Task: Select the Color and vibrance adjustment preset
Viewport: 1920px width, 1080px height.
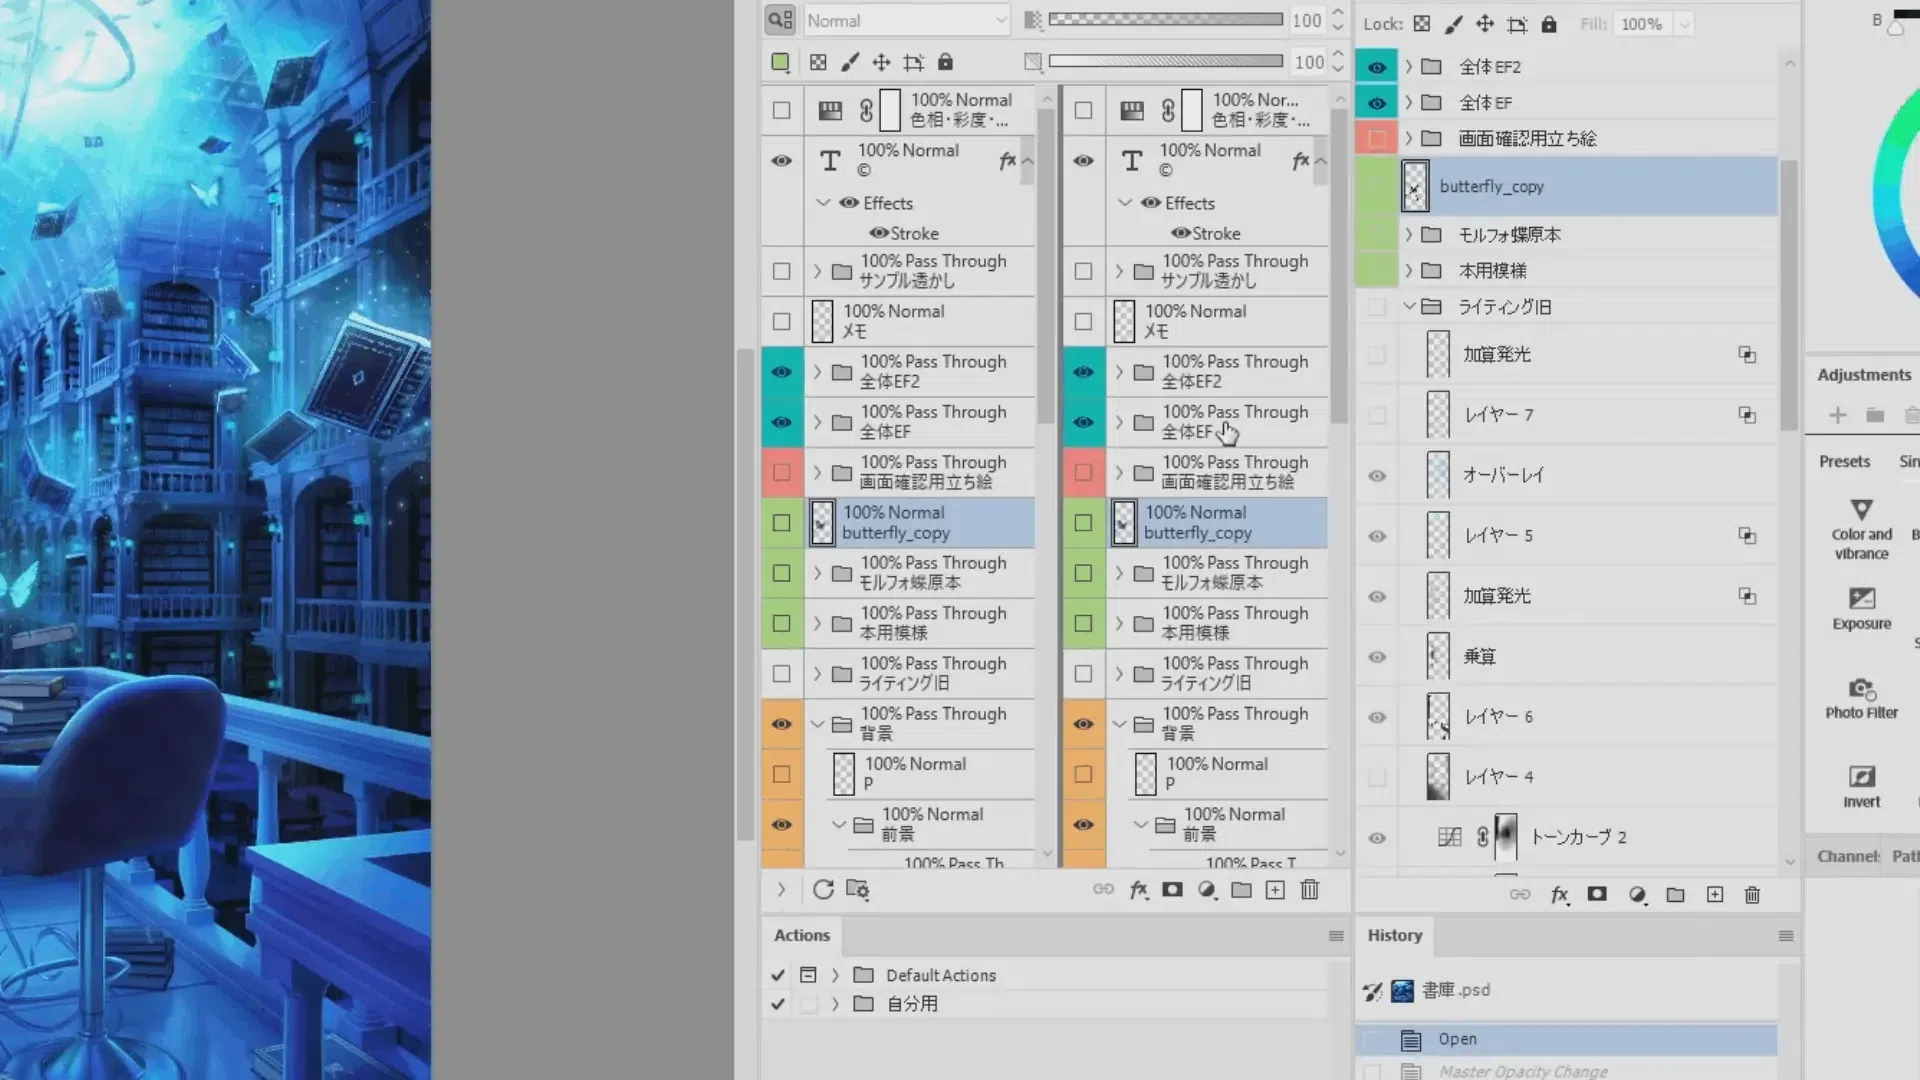Action: [x=1861, y=530]
